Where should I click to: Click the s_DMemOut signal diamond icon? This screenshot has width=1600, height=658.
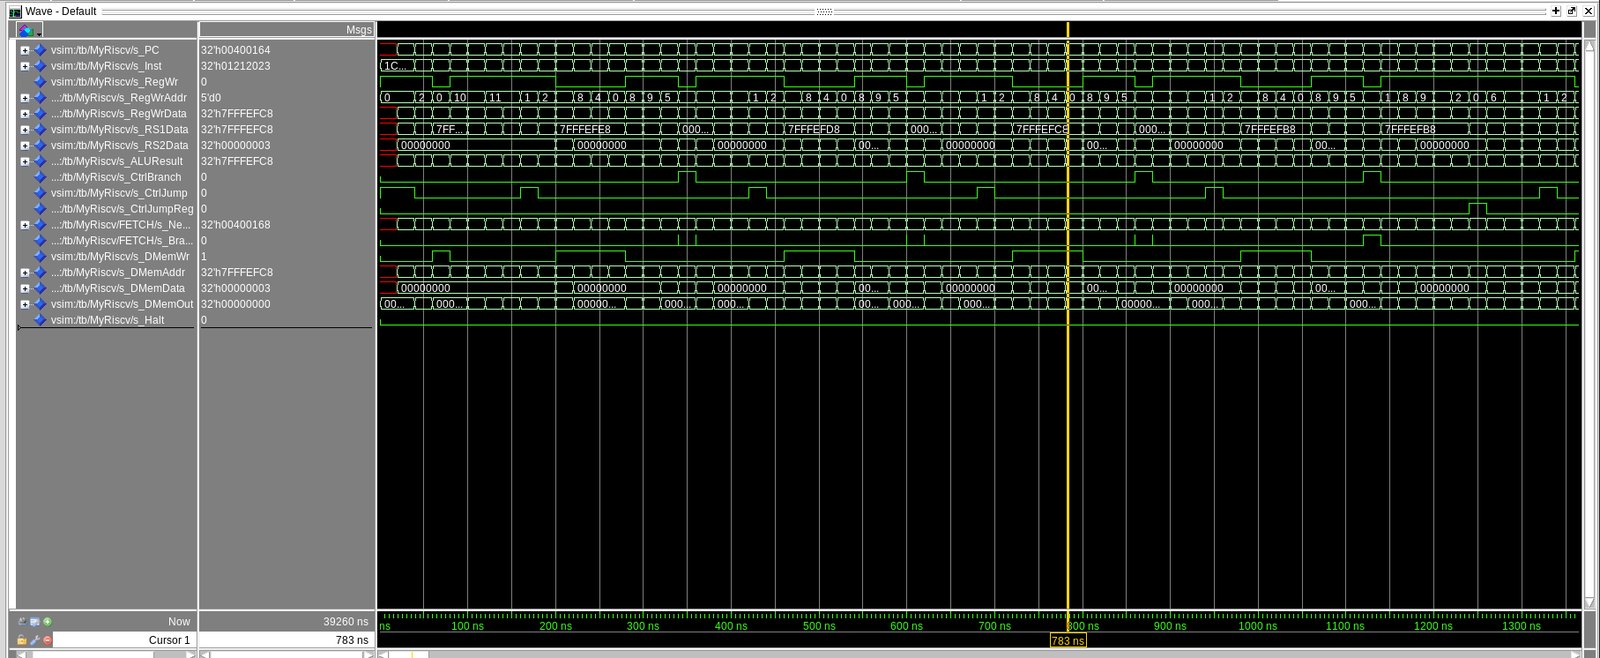[40, 304]
